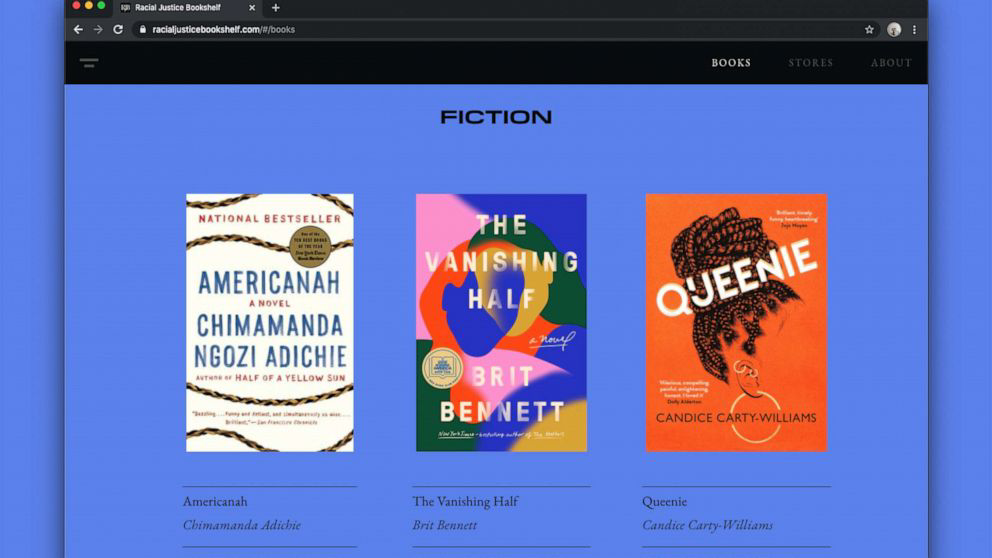Go back with browser back arrow
Viewport: 992px width, 558px height.
(x=78, y=29)
